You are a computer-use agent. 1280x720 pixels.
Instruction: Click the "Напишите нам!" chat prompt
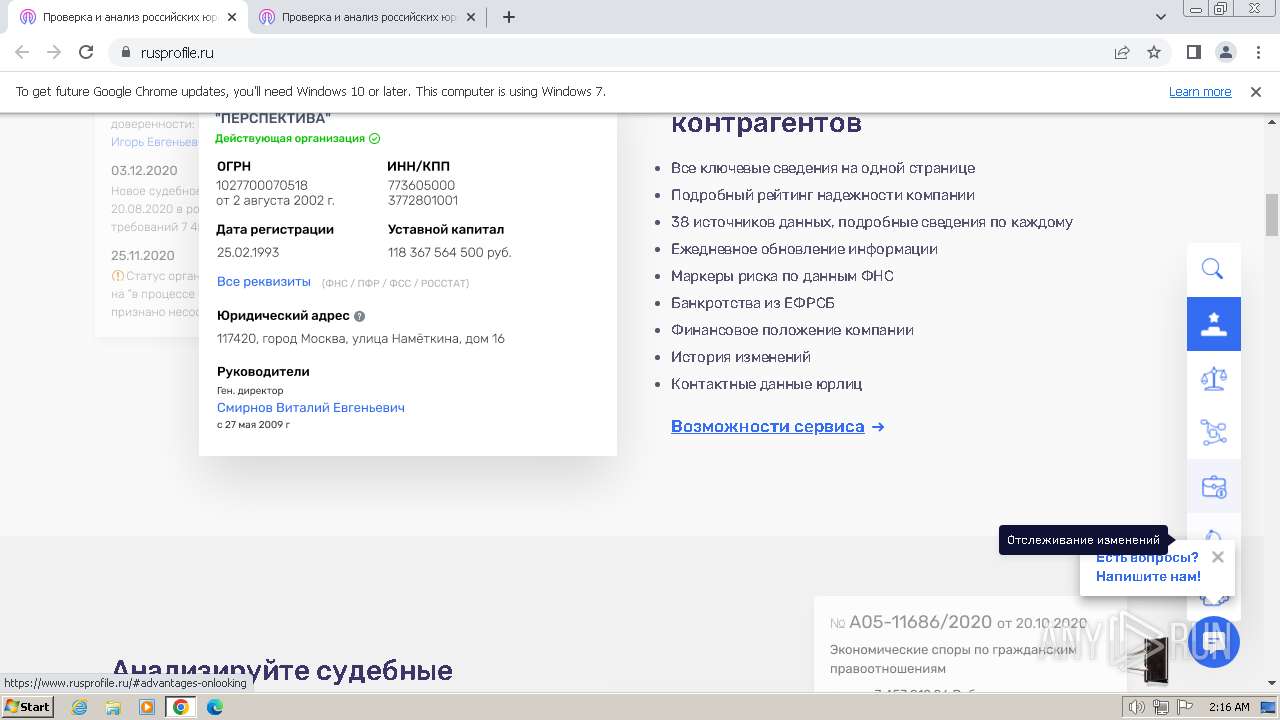point(1148,576)
